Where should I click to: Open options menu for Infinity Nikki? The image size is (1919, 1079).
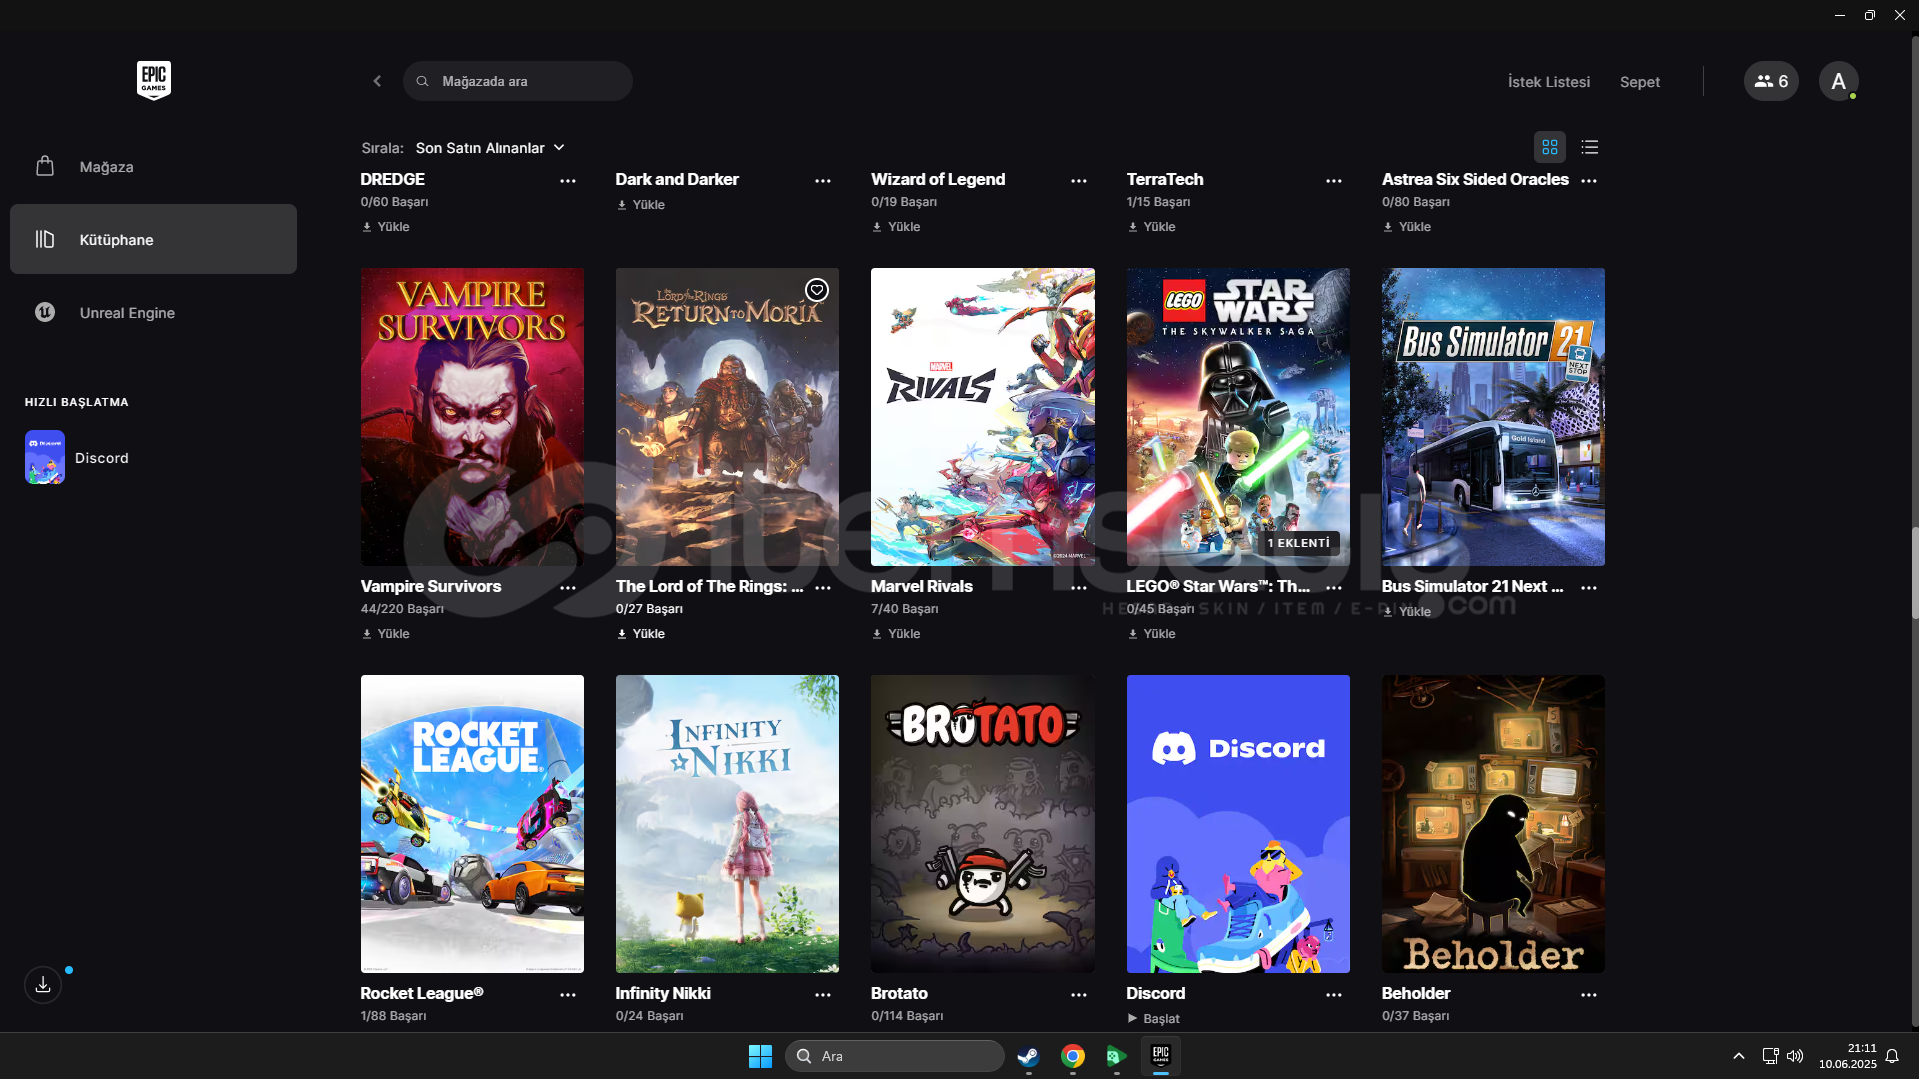tap(823, 995)
